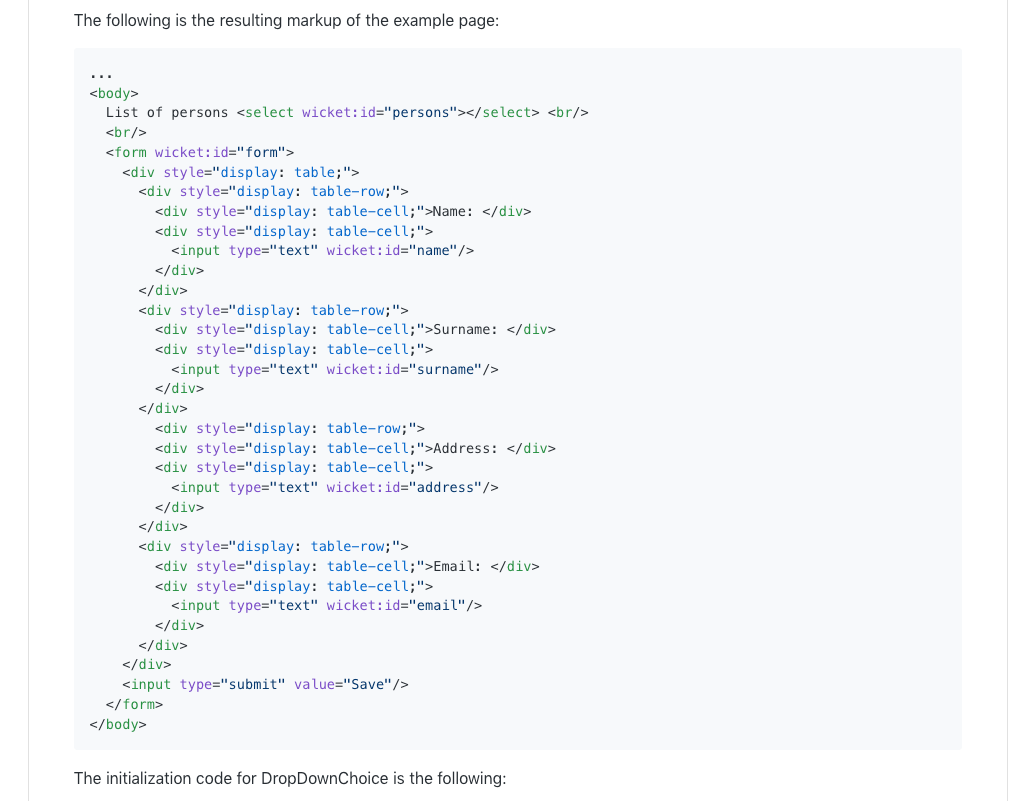Click the closing </body> tag

click(118, 724)
